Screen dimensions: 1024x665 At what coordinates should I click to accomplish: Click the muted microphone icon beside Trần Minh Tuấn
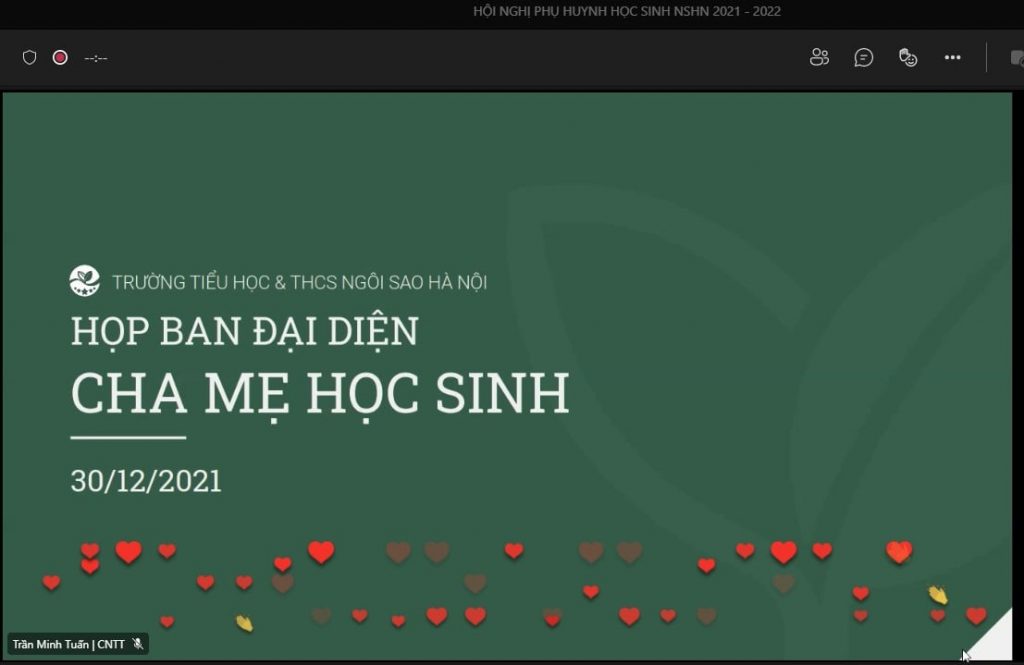click(x=137, y=644)
